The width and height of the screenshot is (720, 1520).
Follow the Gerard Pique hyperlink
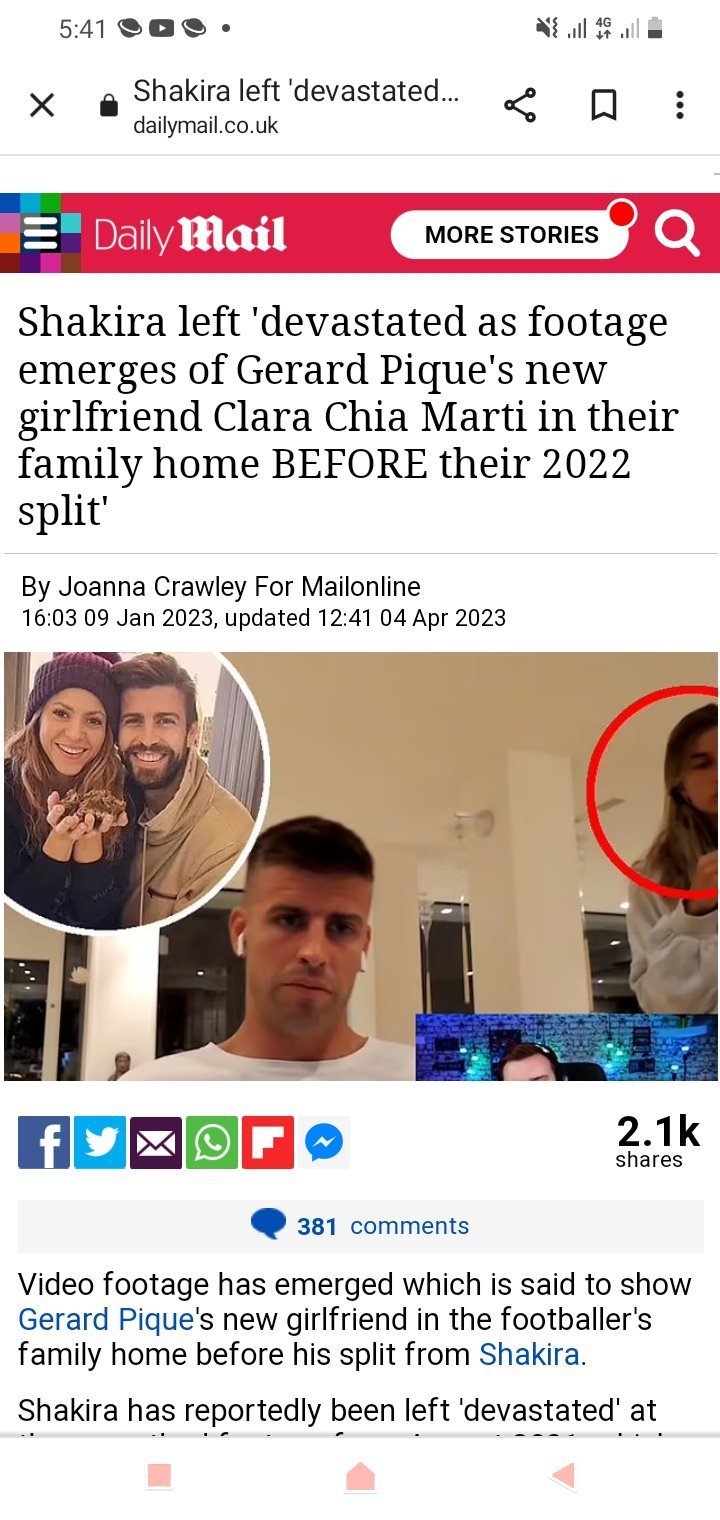tap(106, 1319)
